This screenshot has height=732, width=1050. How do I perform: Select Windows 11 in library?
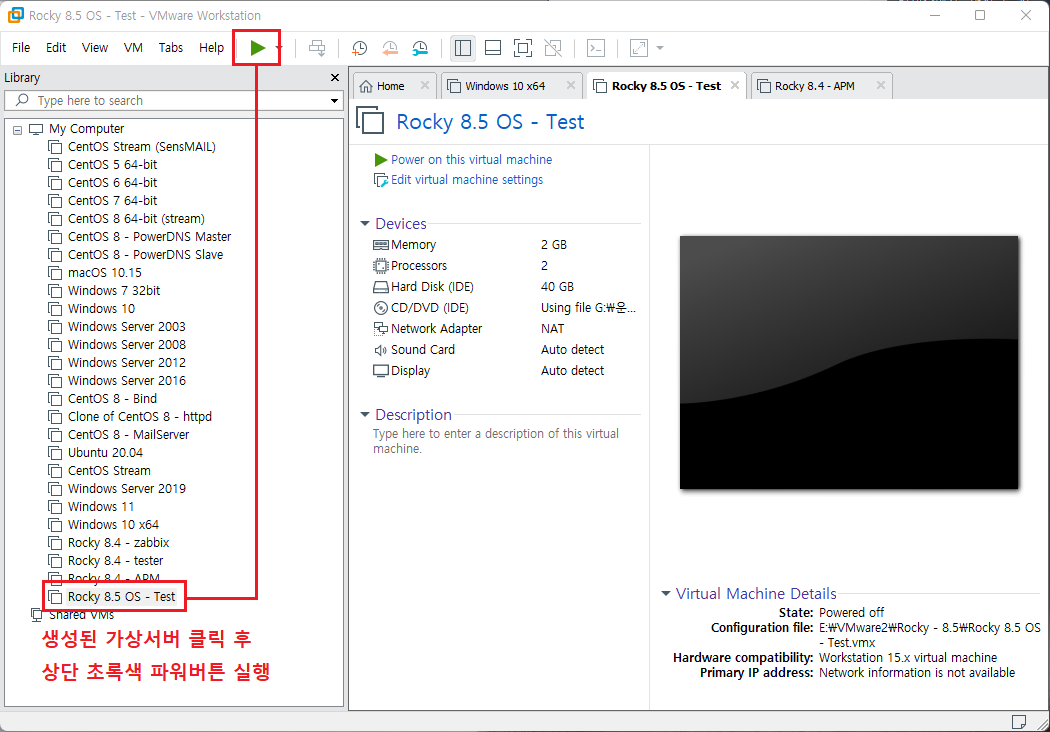coord(100,507)
